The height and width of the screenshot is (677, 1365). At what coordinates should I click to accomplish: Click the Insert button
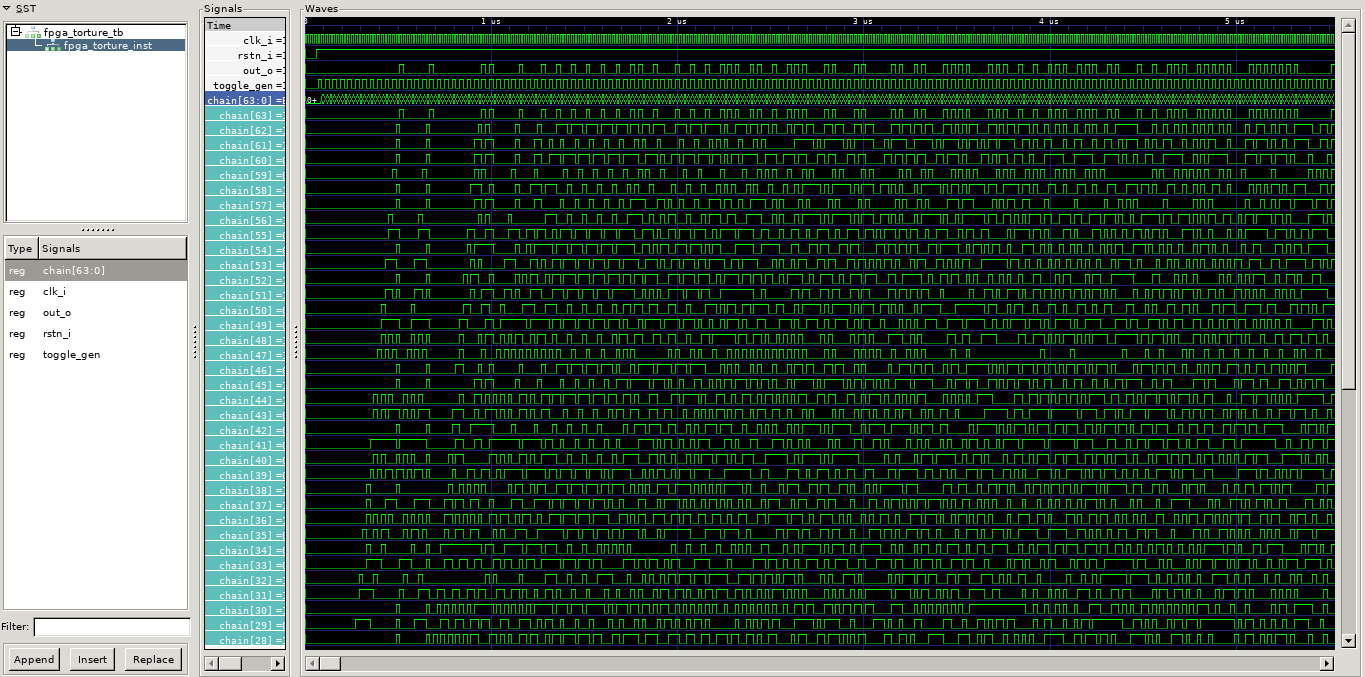click(x=92, y=659)
